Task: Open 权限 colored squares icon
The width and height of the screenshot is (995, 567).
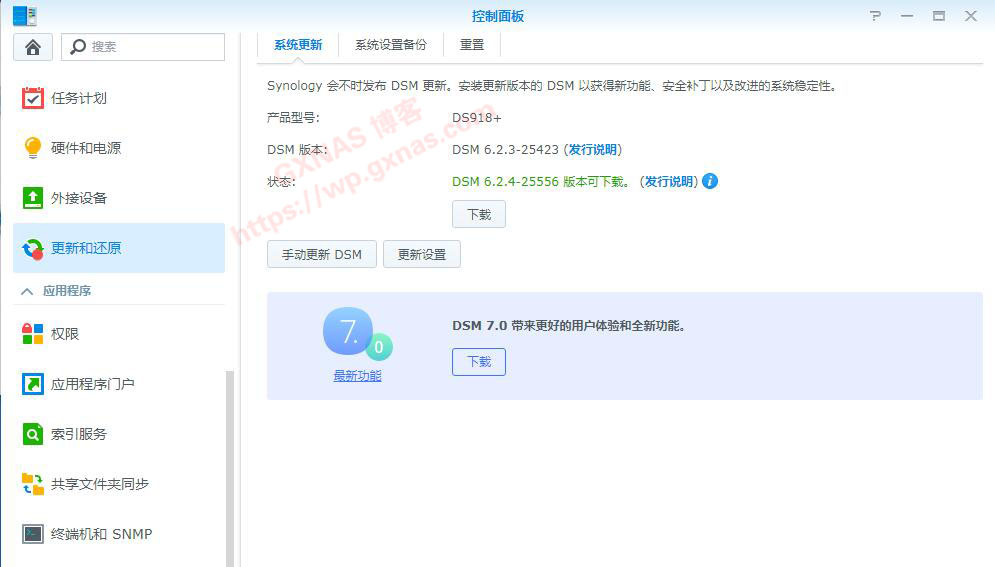Action: (33, 334)
